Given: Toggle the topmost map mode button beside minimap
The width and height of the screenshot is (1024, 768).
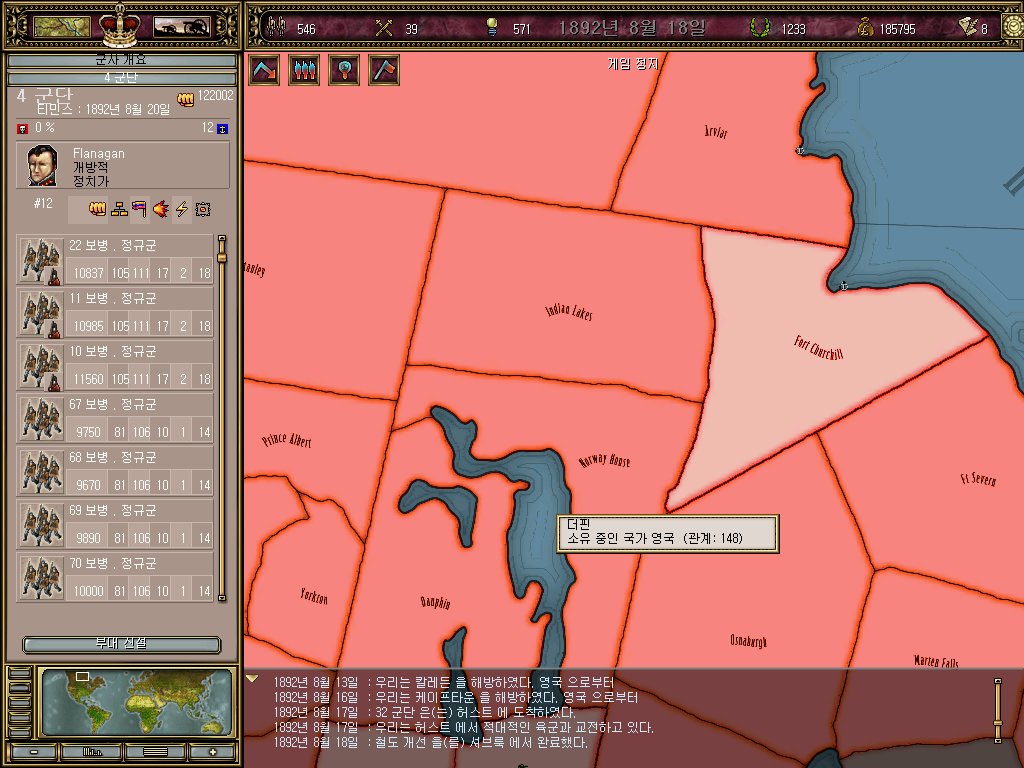Looking at the screenshot, I should tap(20, 673).
